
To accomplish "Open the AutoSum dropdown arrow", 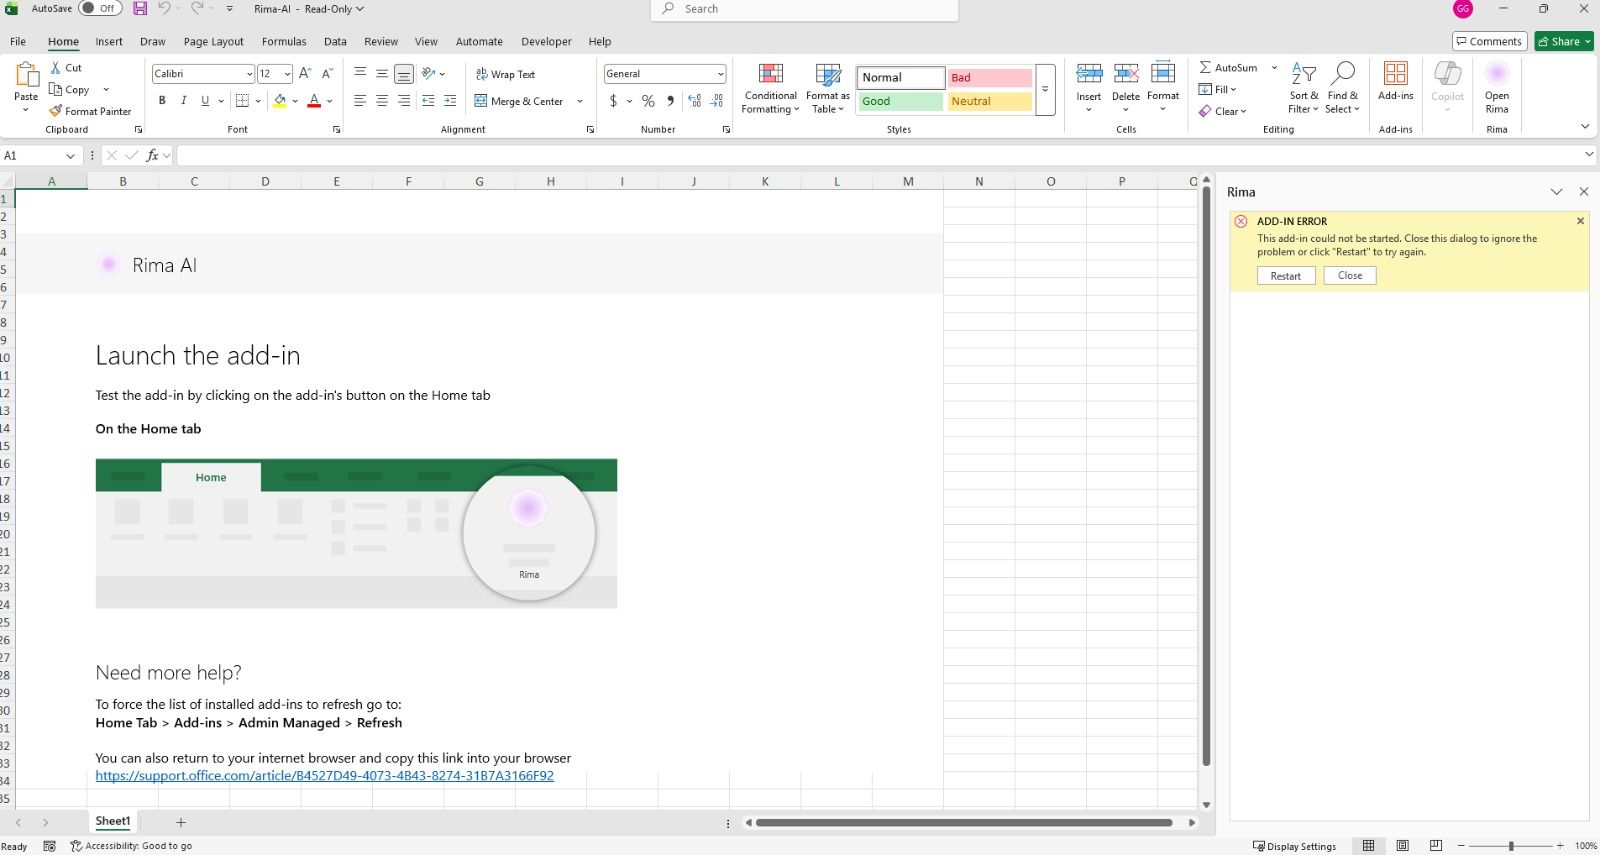I will coord(1274,68).
